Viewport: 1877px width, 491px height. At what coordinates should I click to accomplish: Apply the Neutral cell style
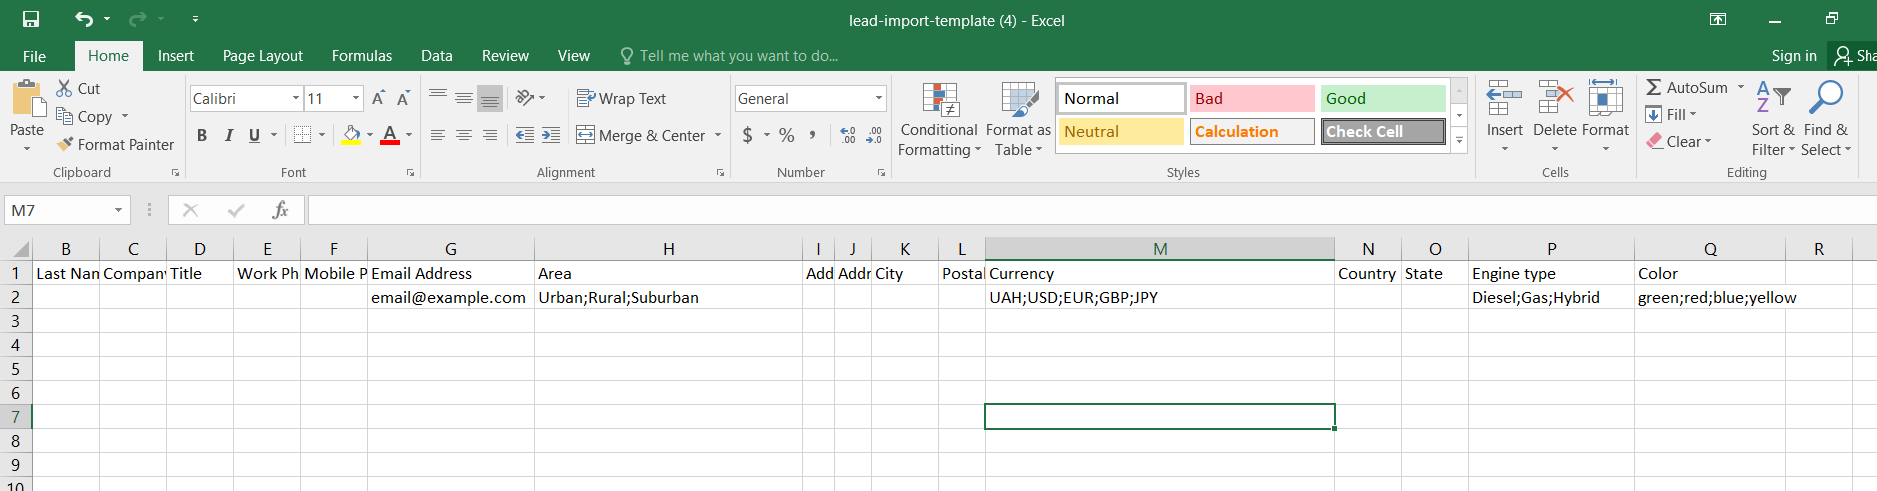tap(1121, 131)
